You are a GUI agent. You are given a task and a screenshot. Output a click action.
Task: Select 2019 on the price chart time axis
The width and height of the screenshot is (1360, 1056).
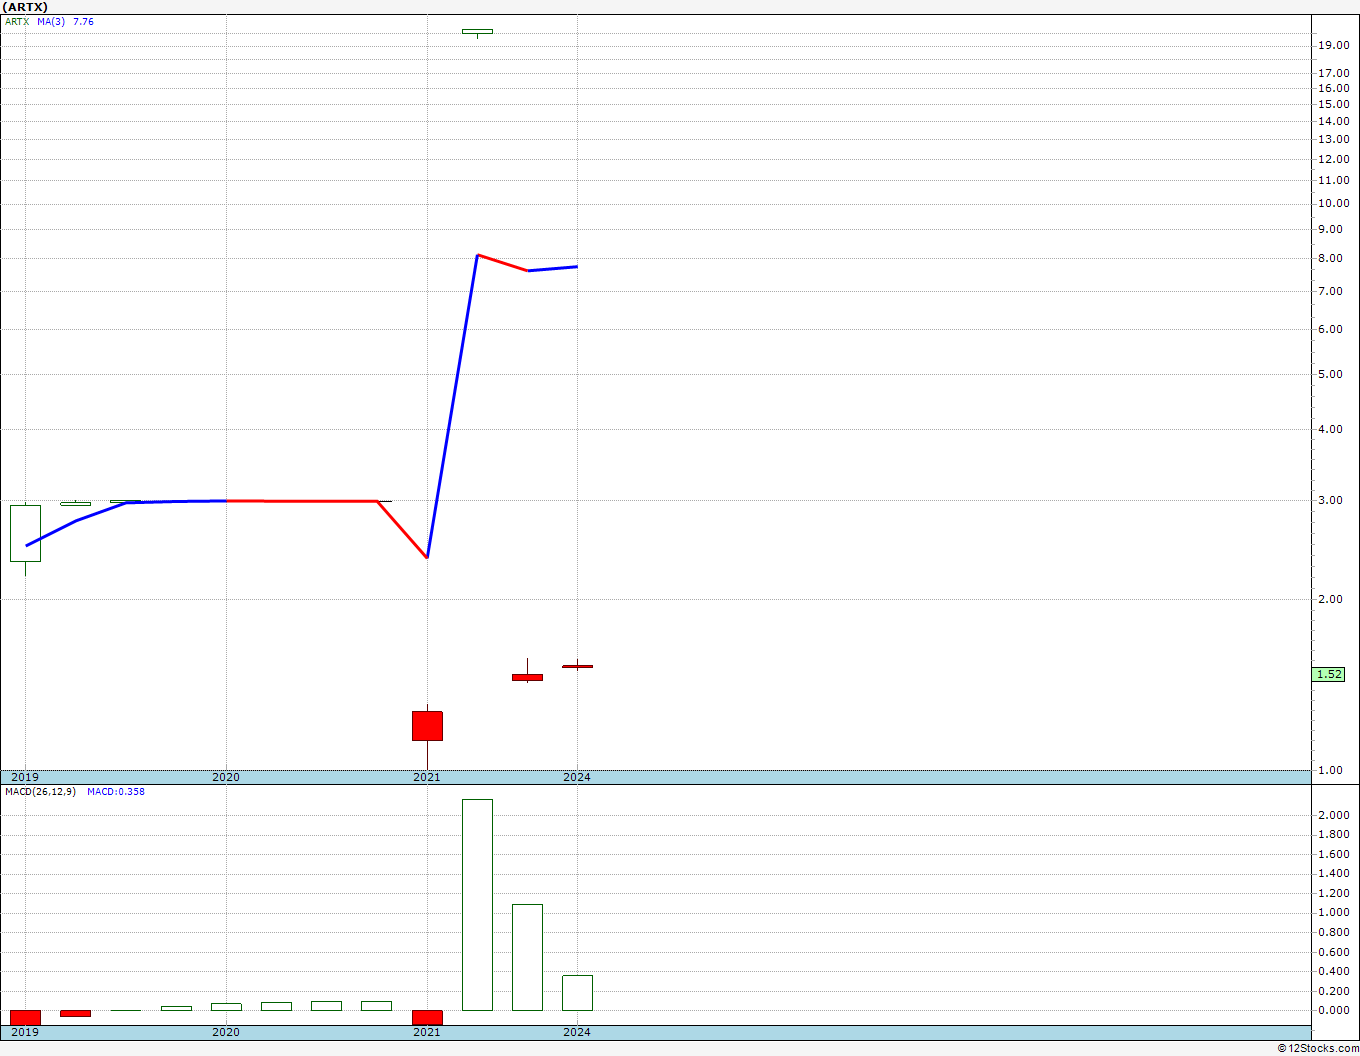(x=25, y=777)
